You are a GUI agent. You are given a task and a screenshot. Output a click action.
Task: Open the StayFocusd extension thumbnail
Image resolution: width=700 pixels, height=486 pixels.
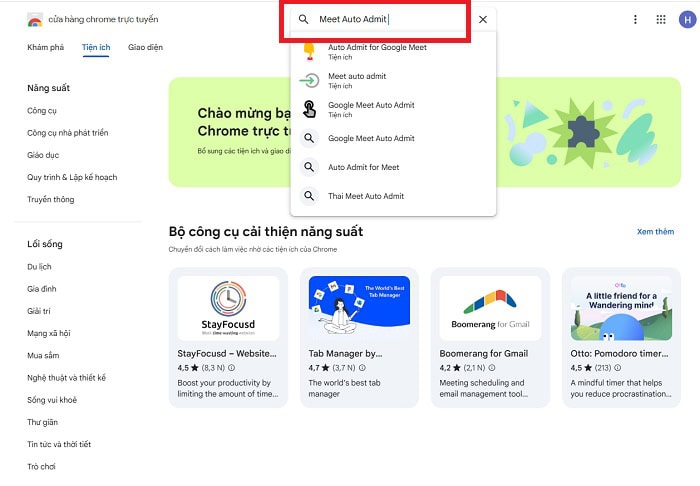[x=228, y=308]
